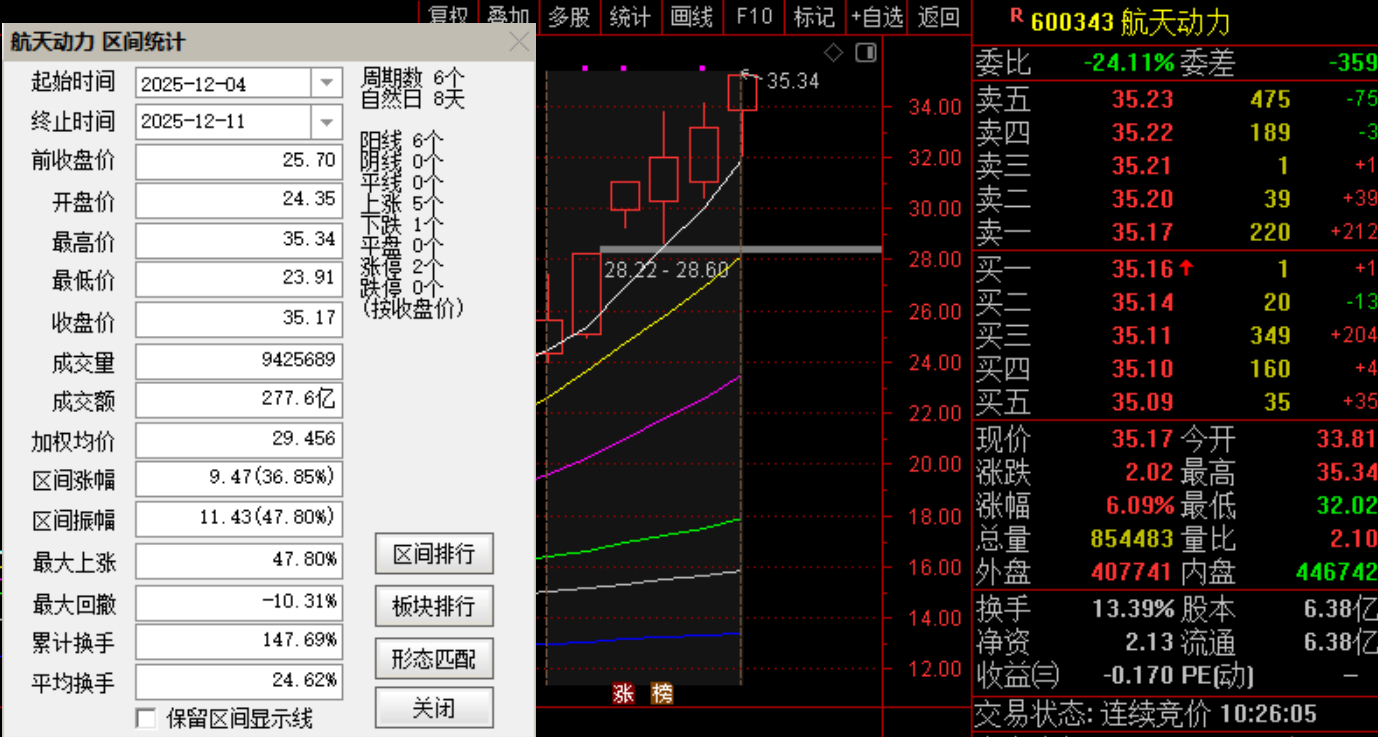The image size is (1378, 737).
Task: Click the 最大上涨 field 47.80%
Action: pos(239,560)
